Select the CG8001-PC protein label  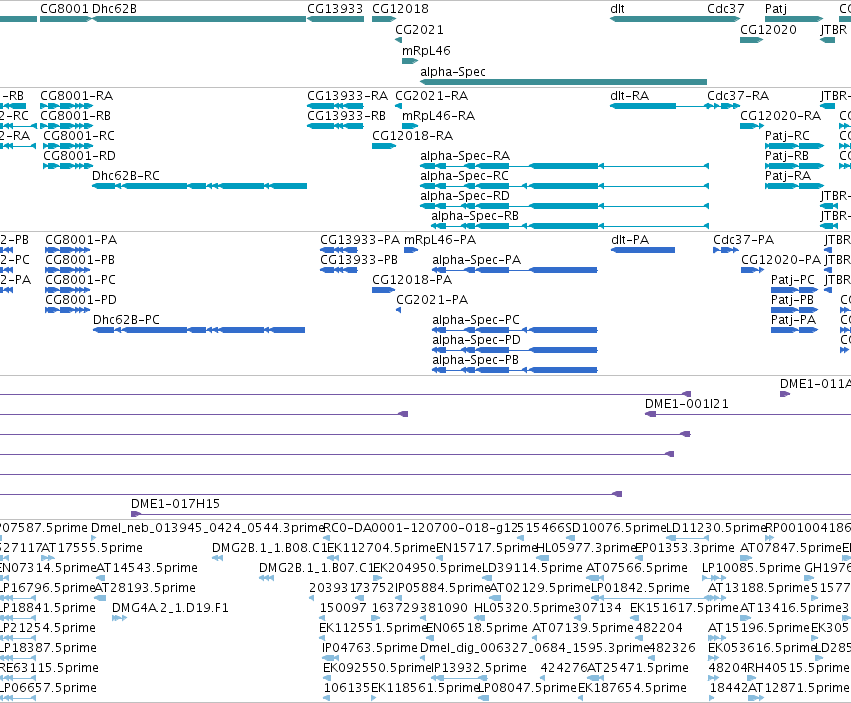pos(80,280)
